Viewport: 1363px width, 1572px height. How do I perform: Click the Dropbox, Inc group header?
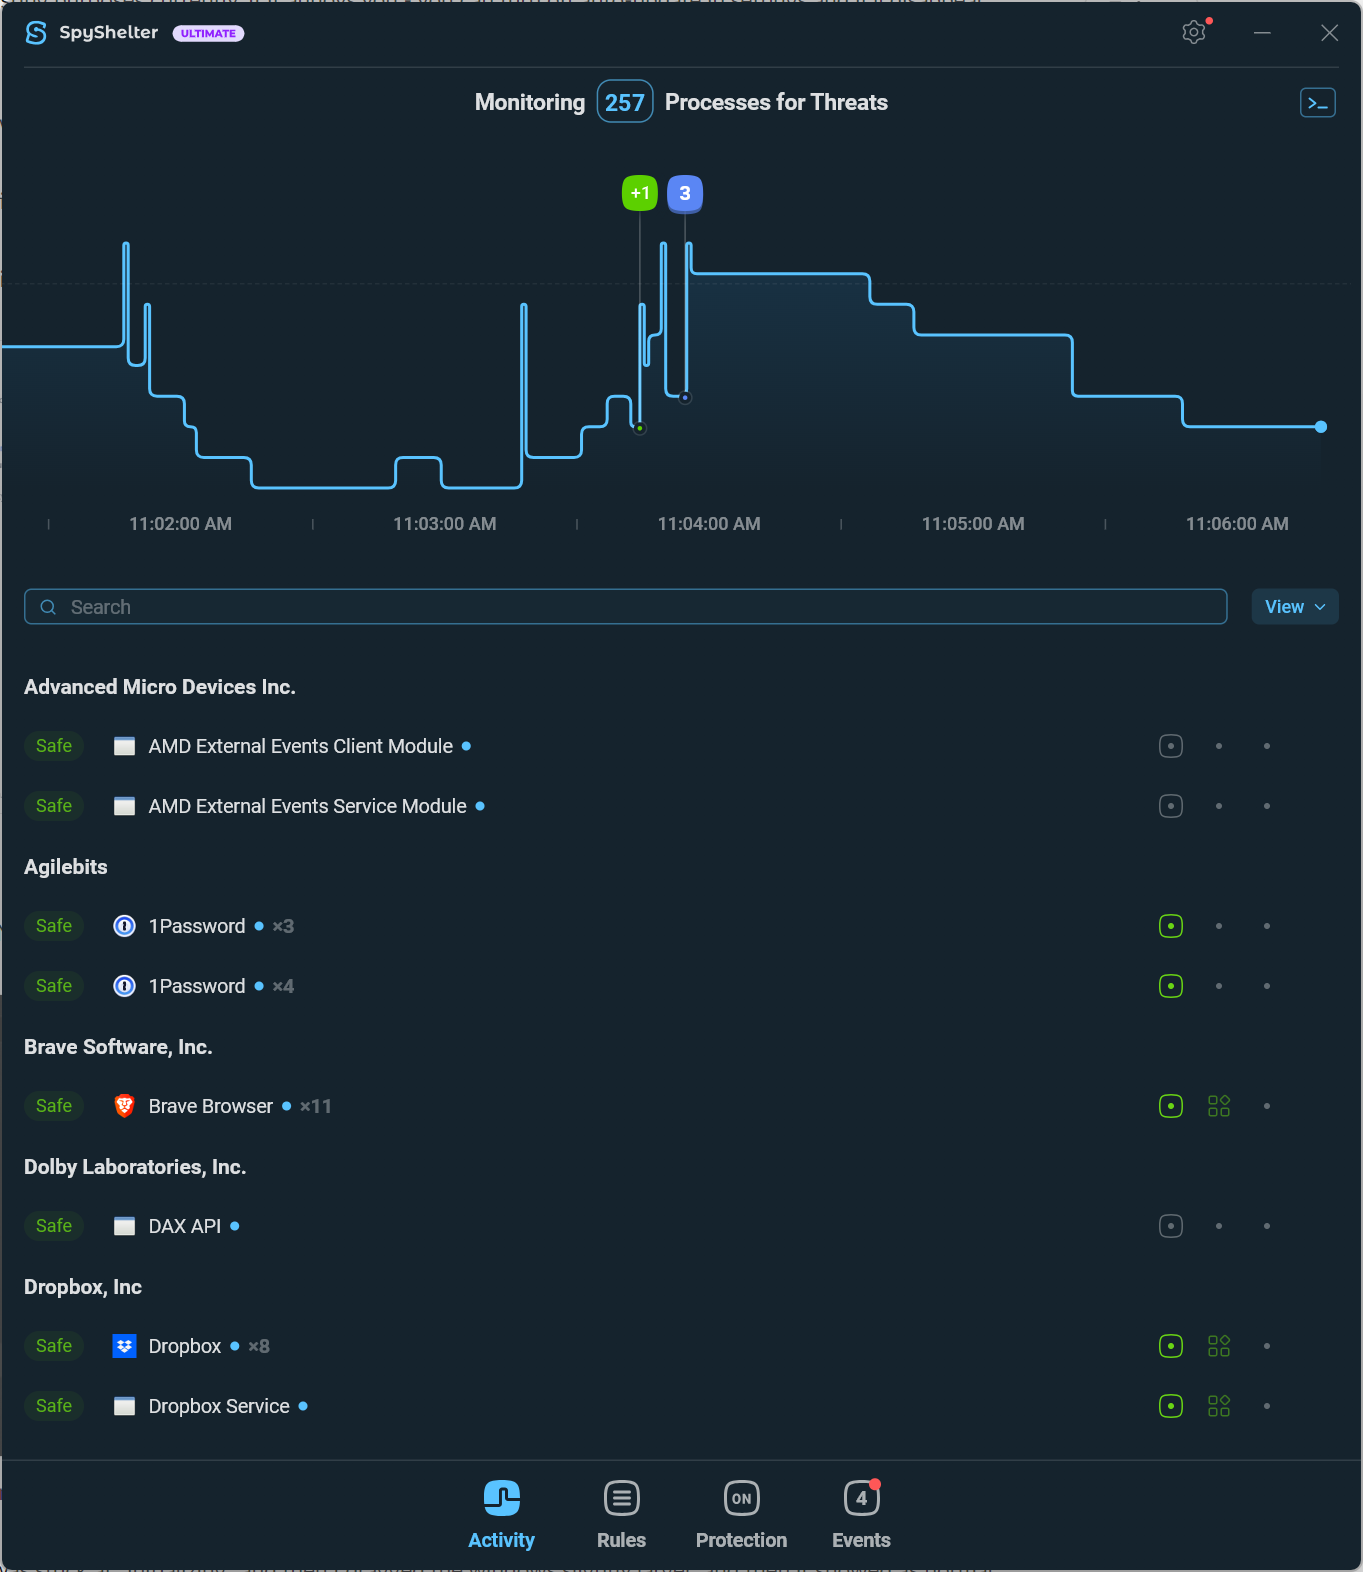[x=83, y=1287]
